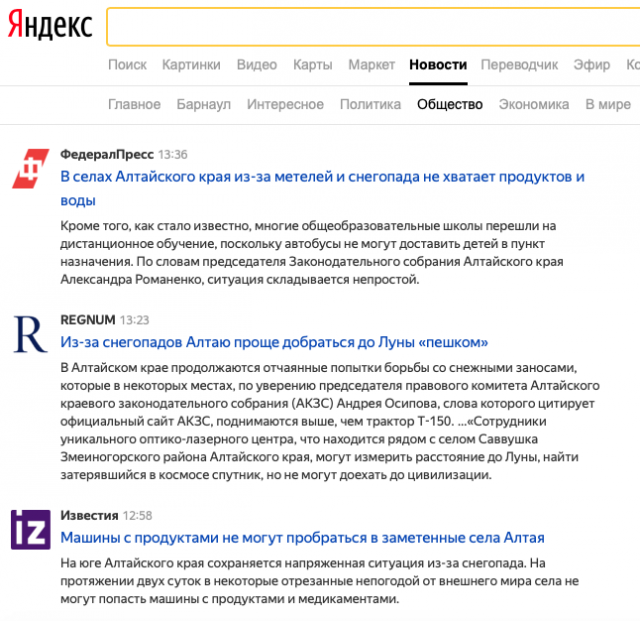Focus the Yandex search input field

(372, 26)
